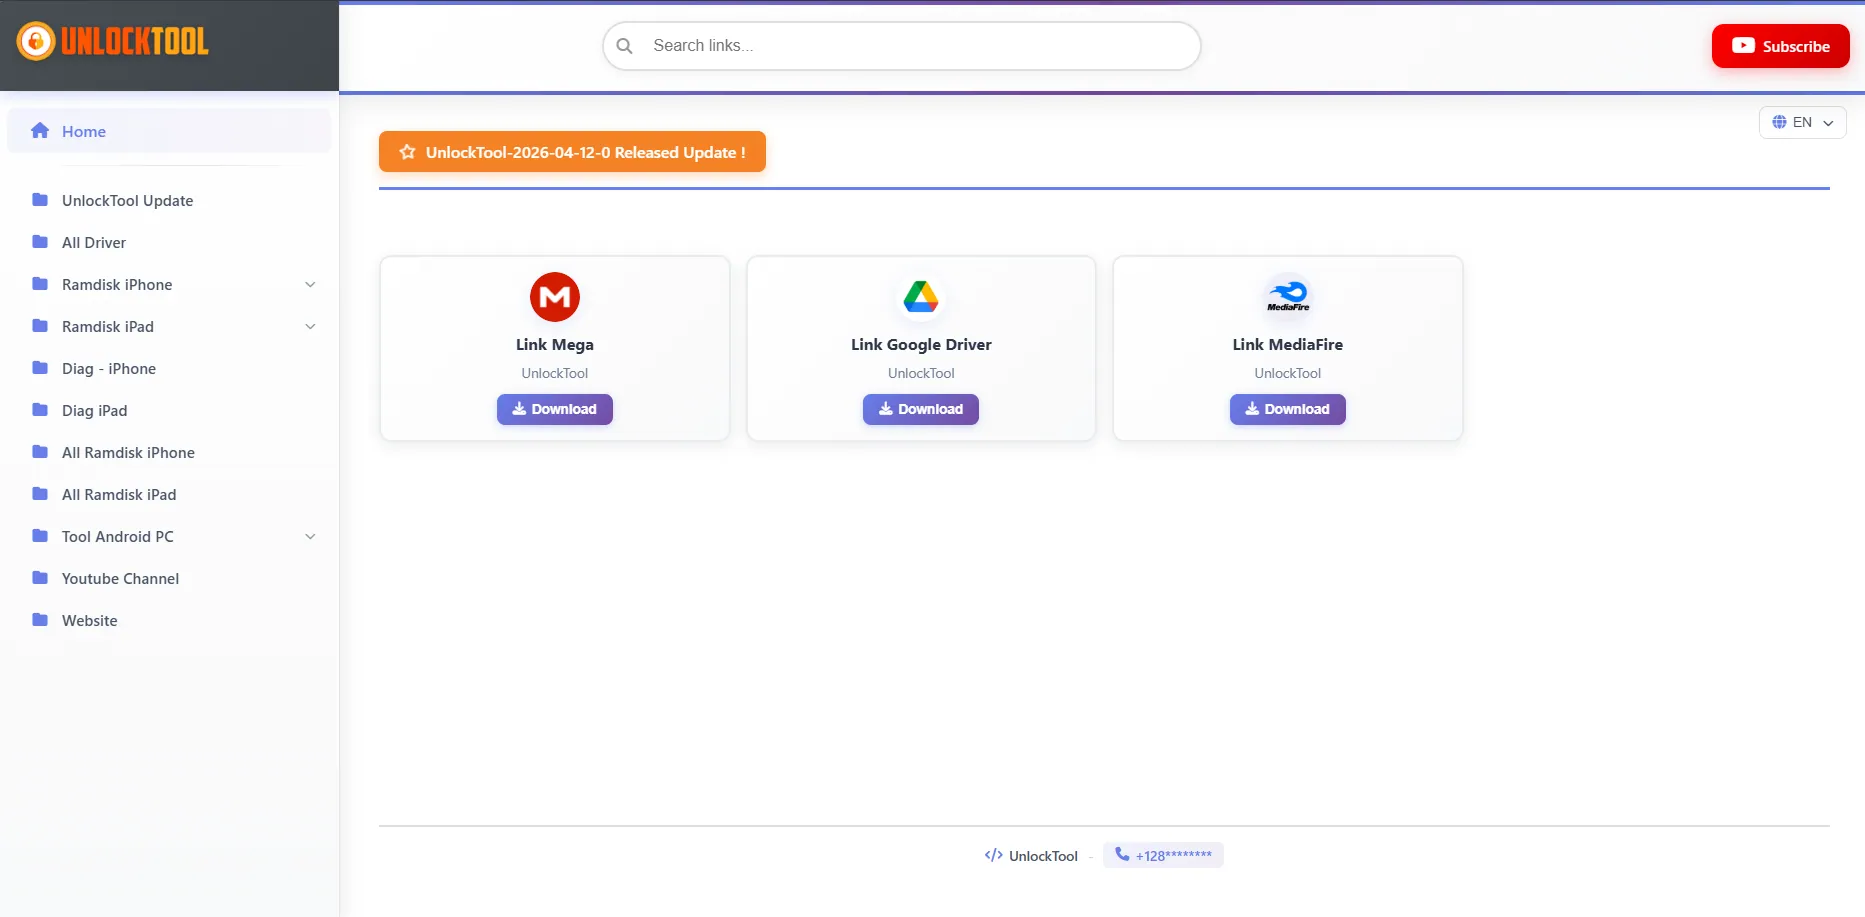Open the EN language dropdown
The image size is (1865, 917).
[x=1803, y=122]
